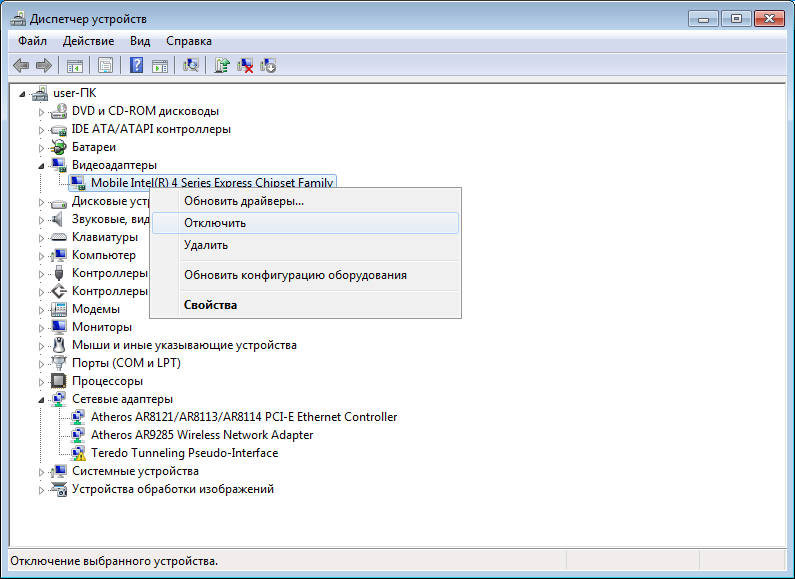Expand the Процессоры node

coord(42,382)
